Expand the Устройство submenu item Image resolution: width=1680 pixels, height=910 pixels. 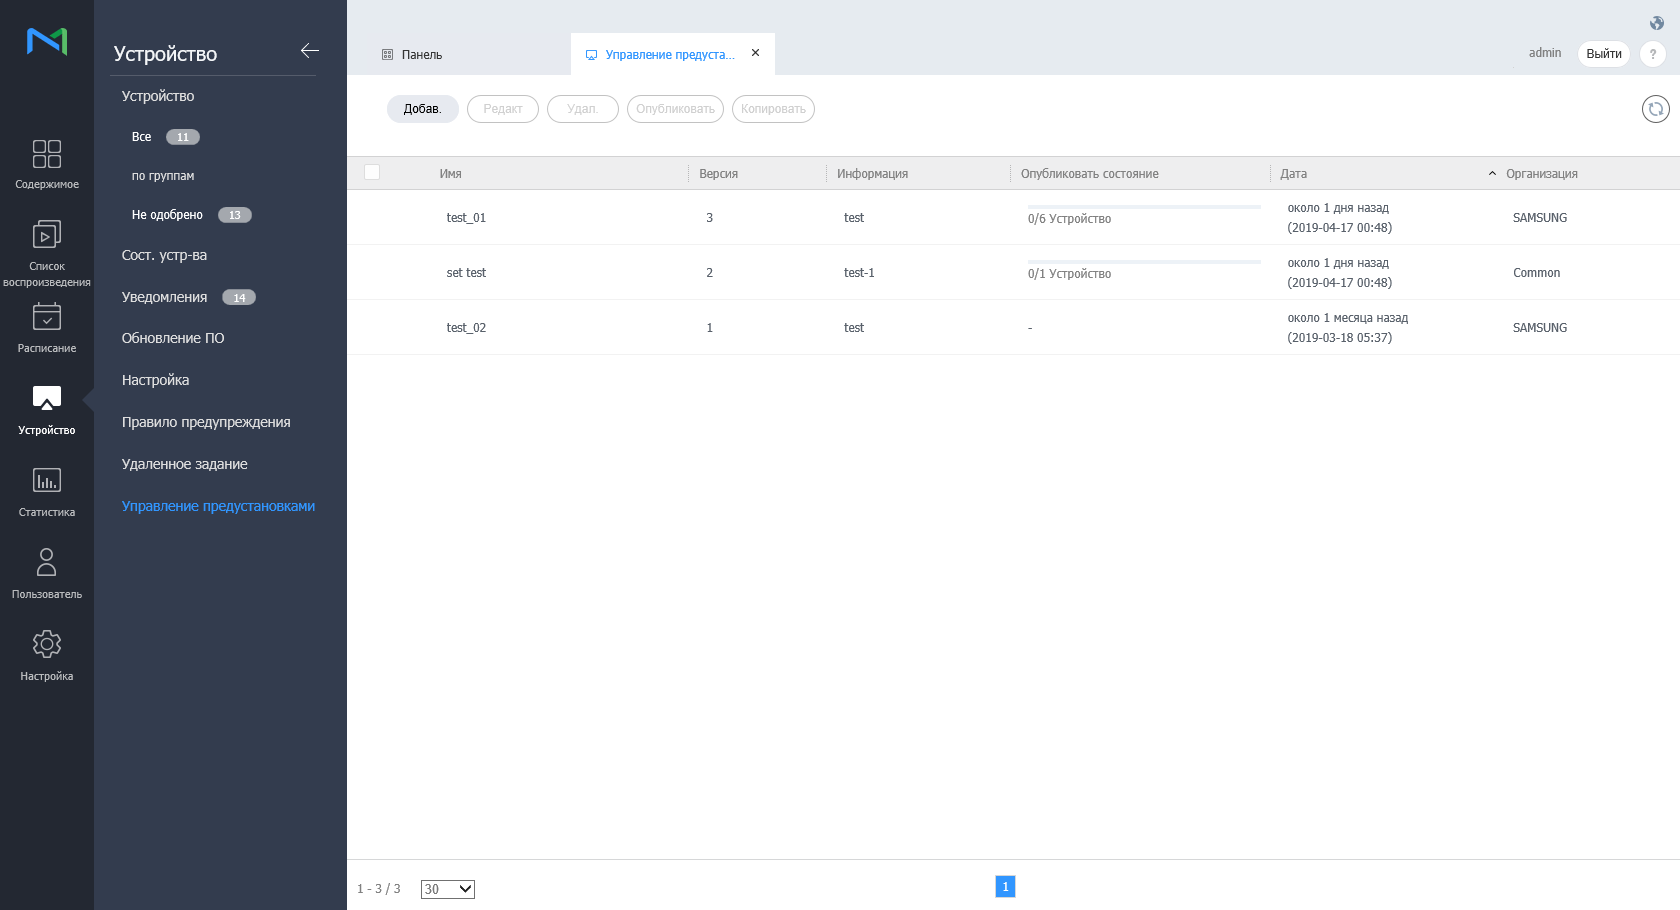158,96
